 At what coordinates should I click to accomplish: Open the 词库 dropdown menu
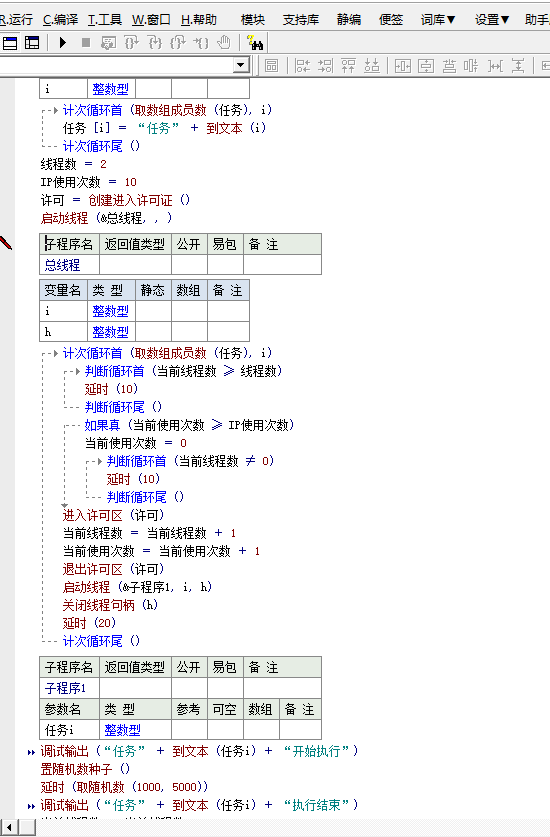pyautogui.click(x=438, y=20)
